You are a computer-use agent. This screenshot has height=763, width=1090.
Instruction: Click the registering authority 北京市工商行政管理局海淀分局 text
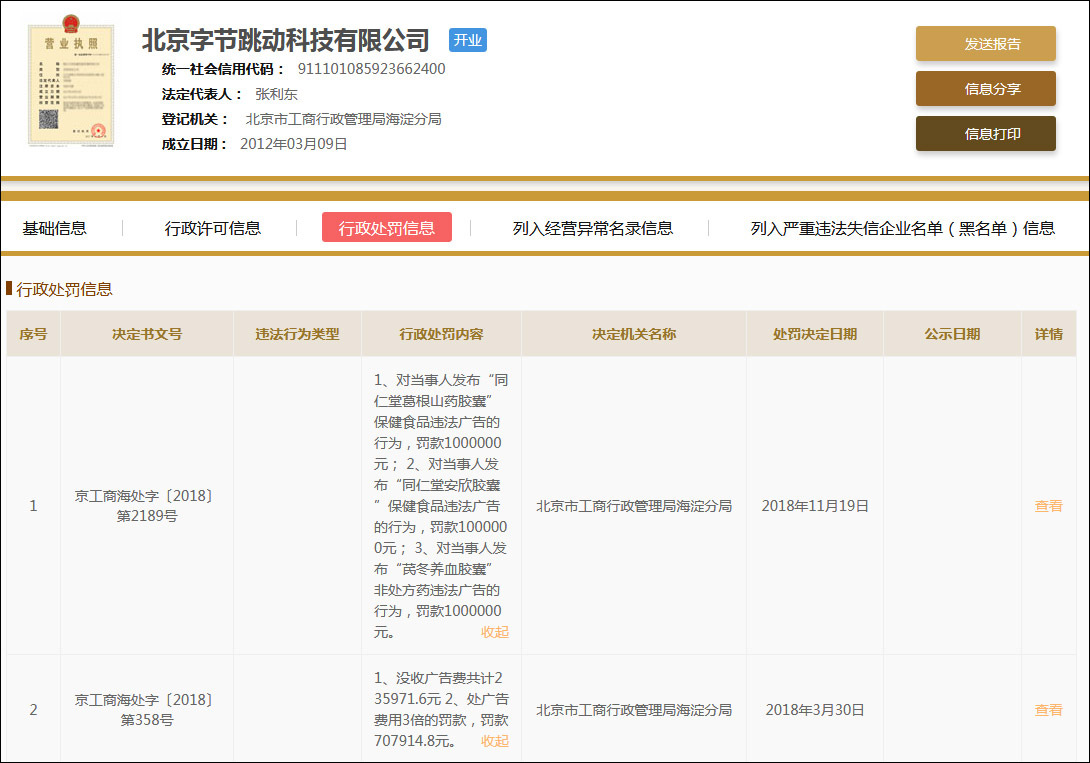(x=340, y=119)
